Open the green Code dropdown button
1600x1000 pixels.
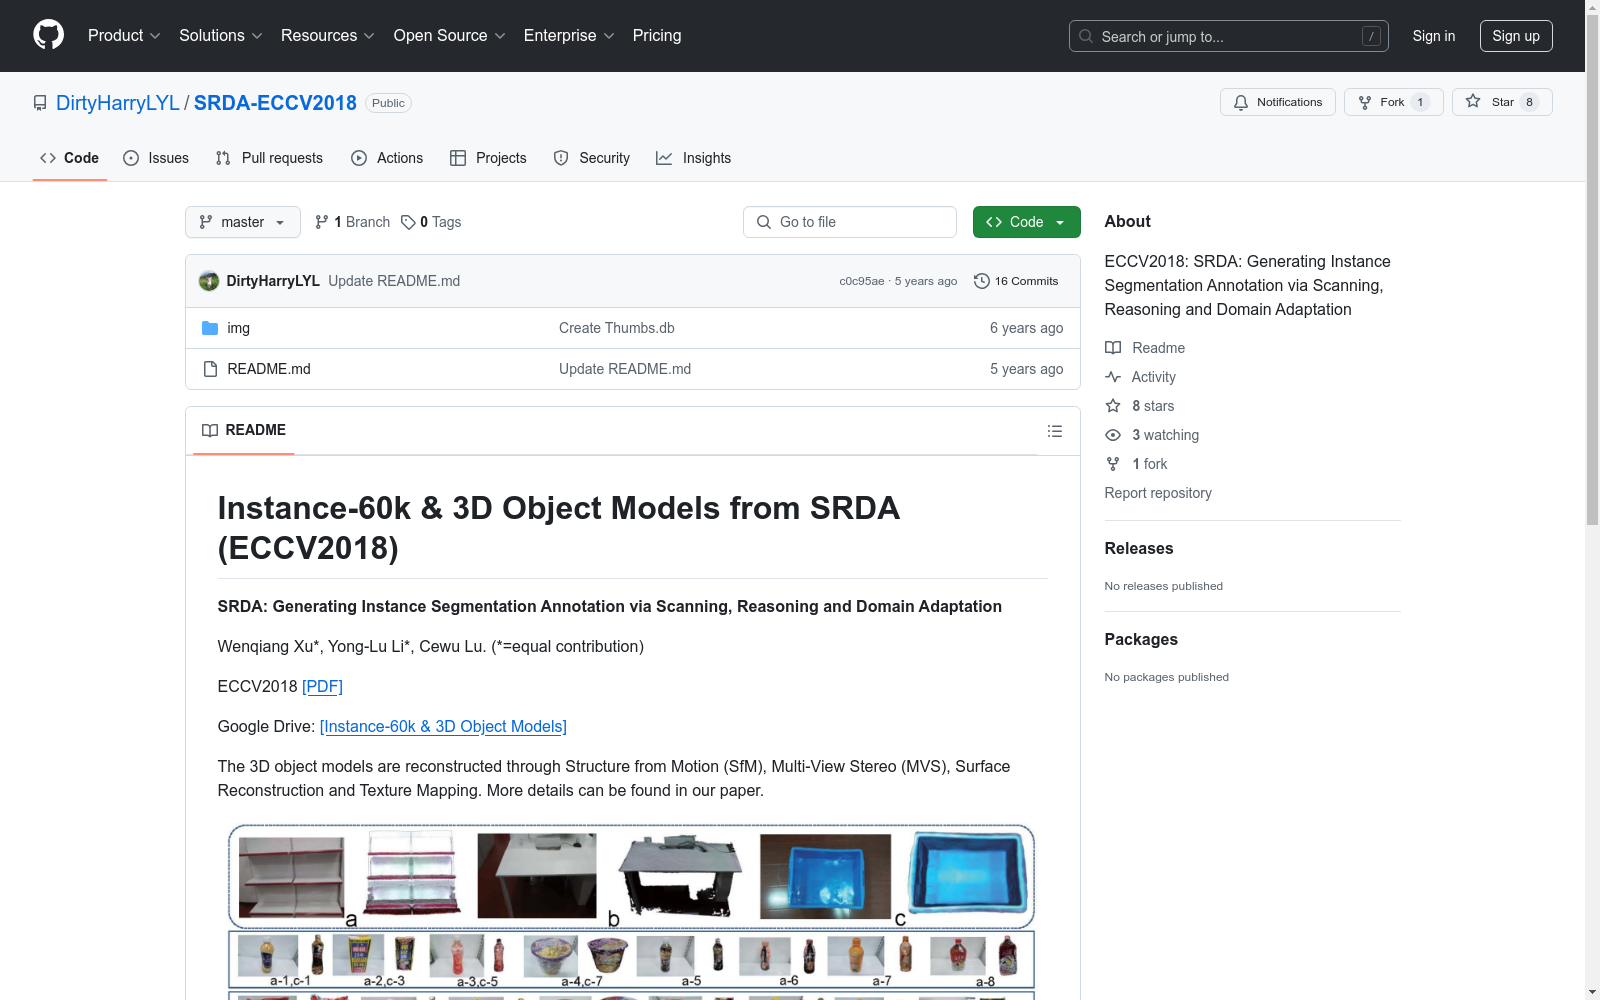coord(1026,222)
